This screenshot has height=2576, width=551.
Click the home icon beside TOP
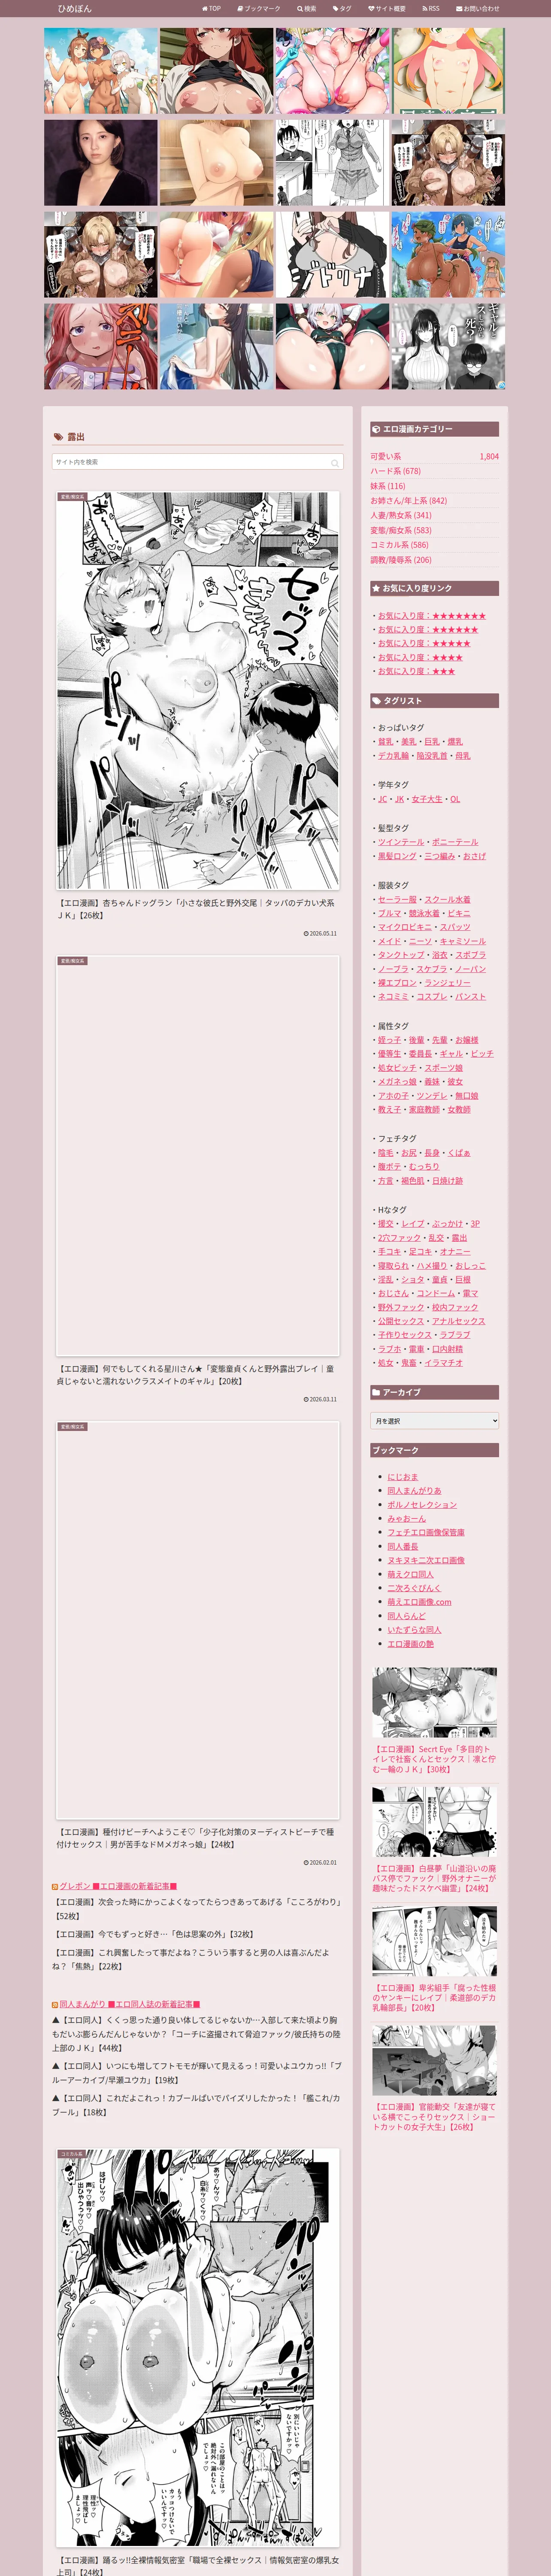pos(205,8)
